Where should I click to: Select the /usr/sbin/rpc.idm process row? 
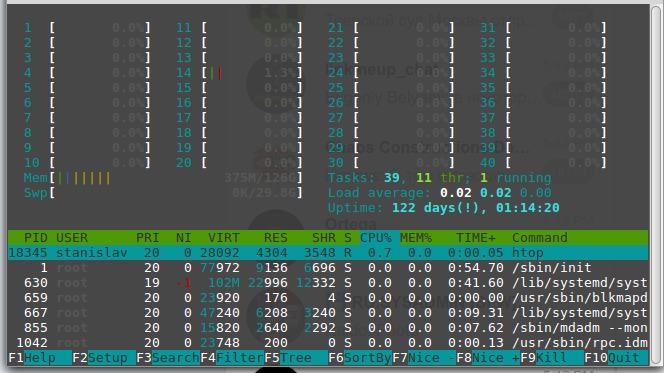tap(328, 343)
